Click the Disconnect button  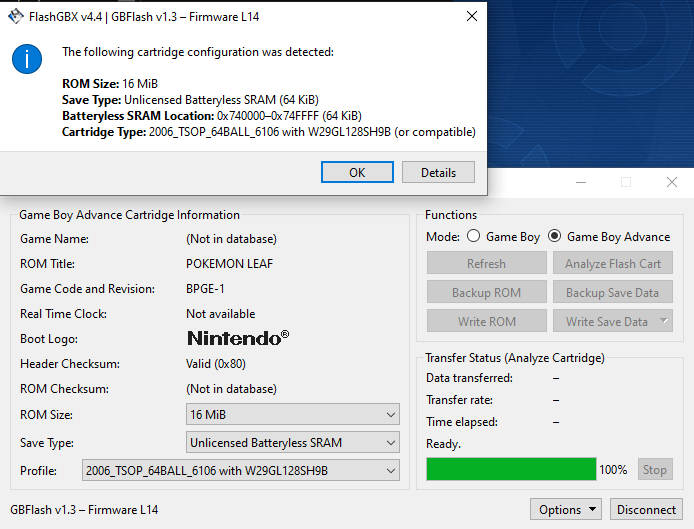click(646, 510)
